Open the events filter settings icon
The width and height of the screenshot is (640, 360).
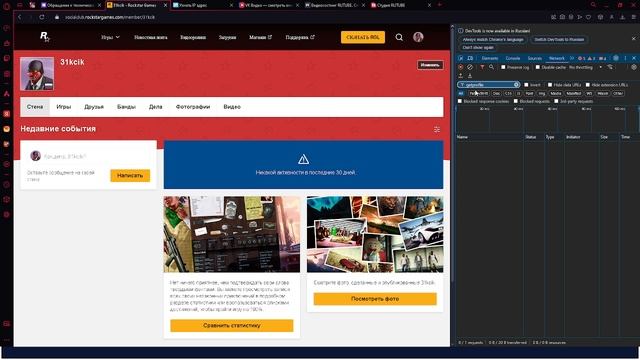pos(437,129)
